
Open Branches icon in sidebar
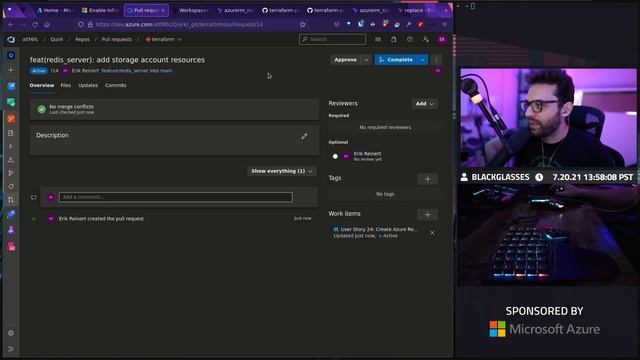tap(11, 173)
